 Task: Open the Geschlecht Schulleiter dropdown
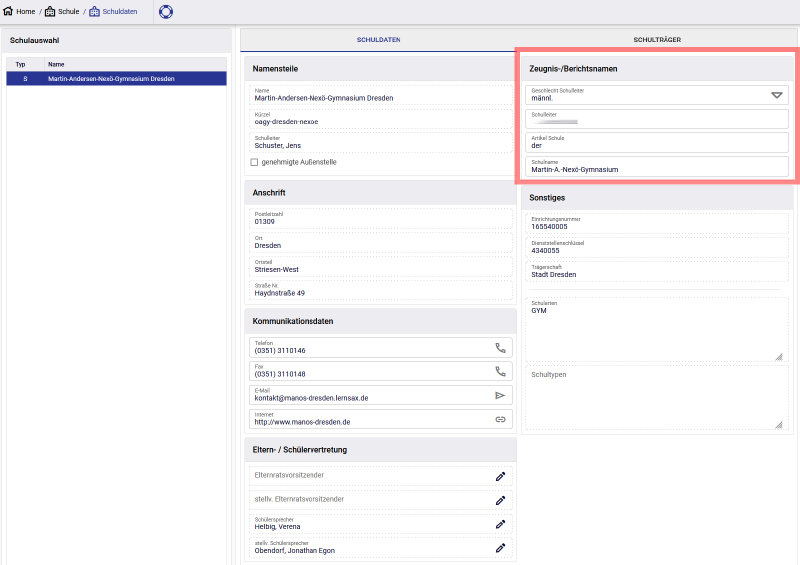point(777,95)
